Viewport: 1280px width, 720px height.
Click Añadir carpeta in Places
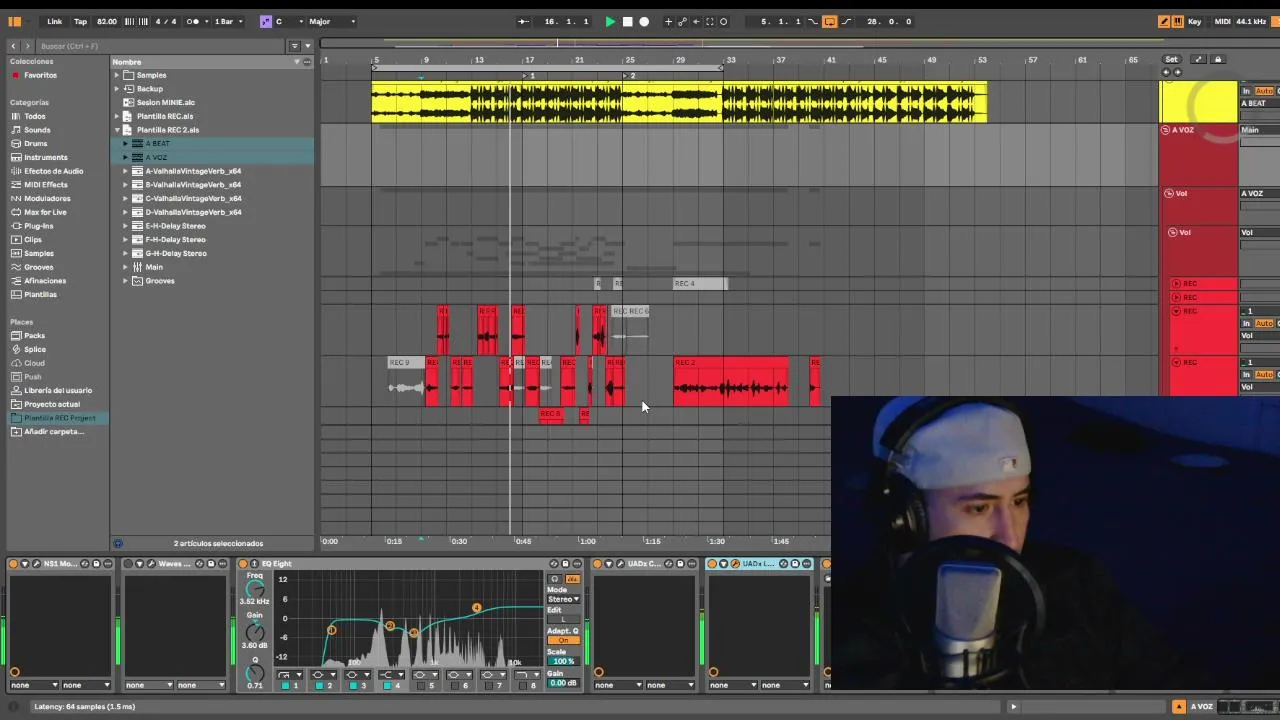tap(54, 432)
